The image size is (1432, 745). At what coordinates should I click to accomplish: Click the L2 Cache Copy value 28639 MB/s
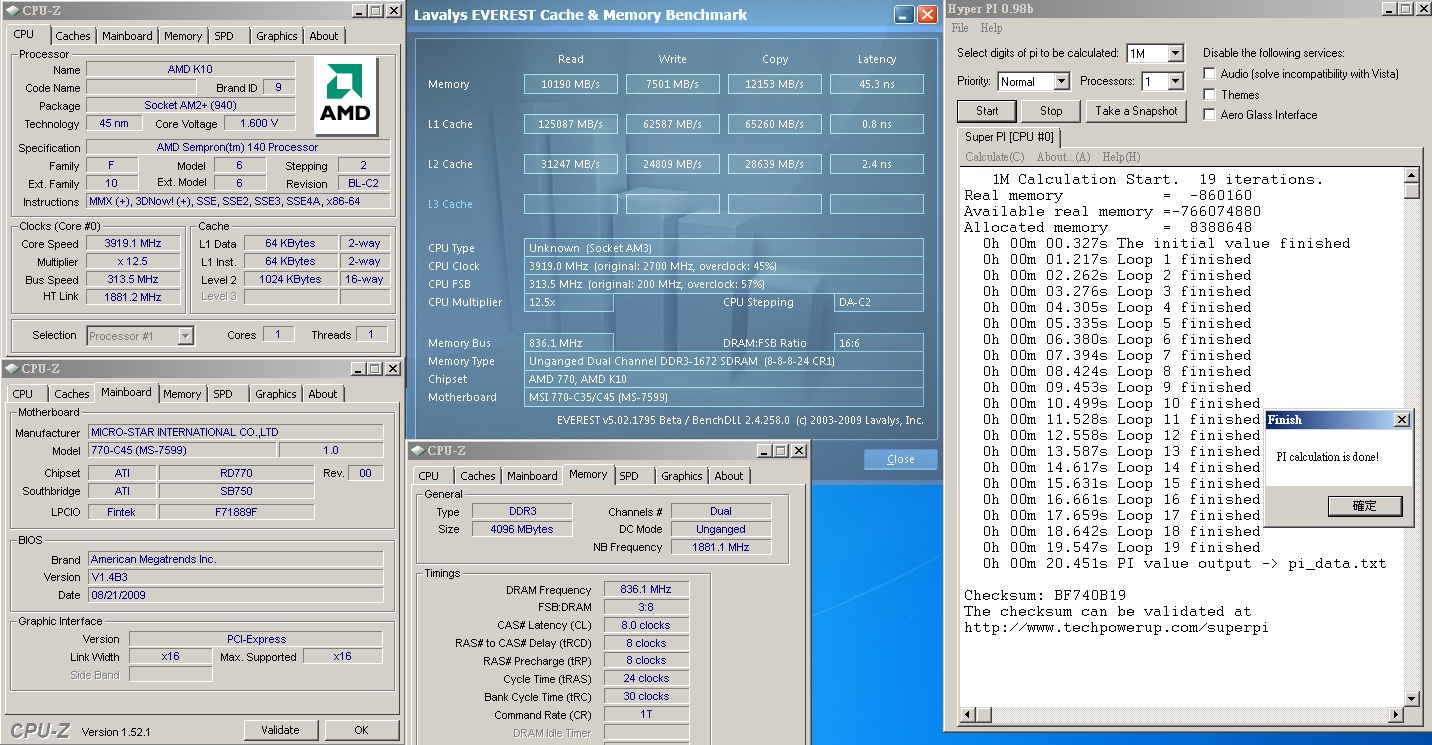tap(775, 165)
